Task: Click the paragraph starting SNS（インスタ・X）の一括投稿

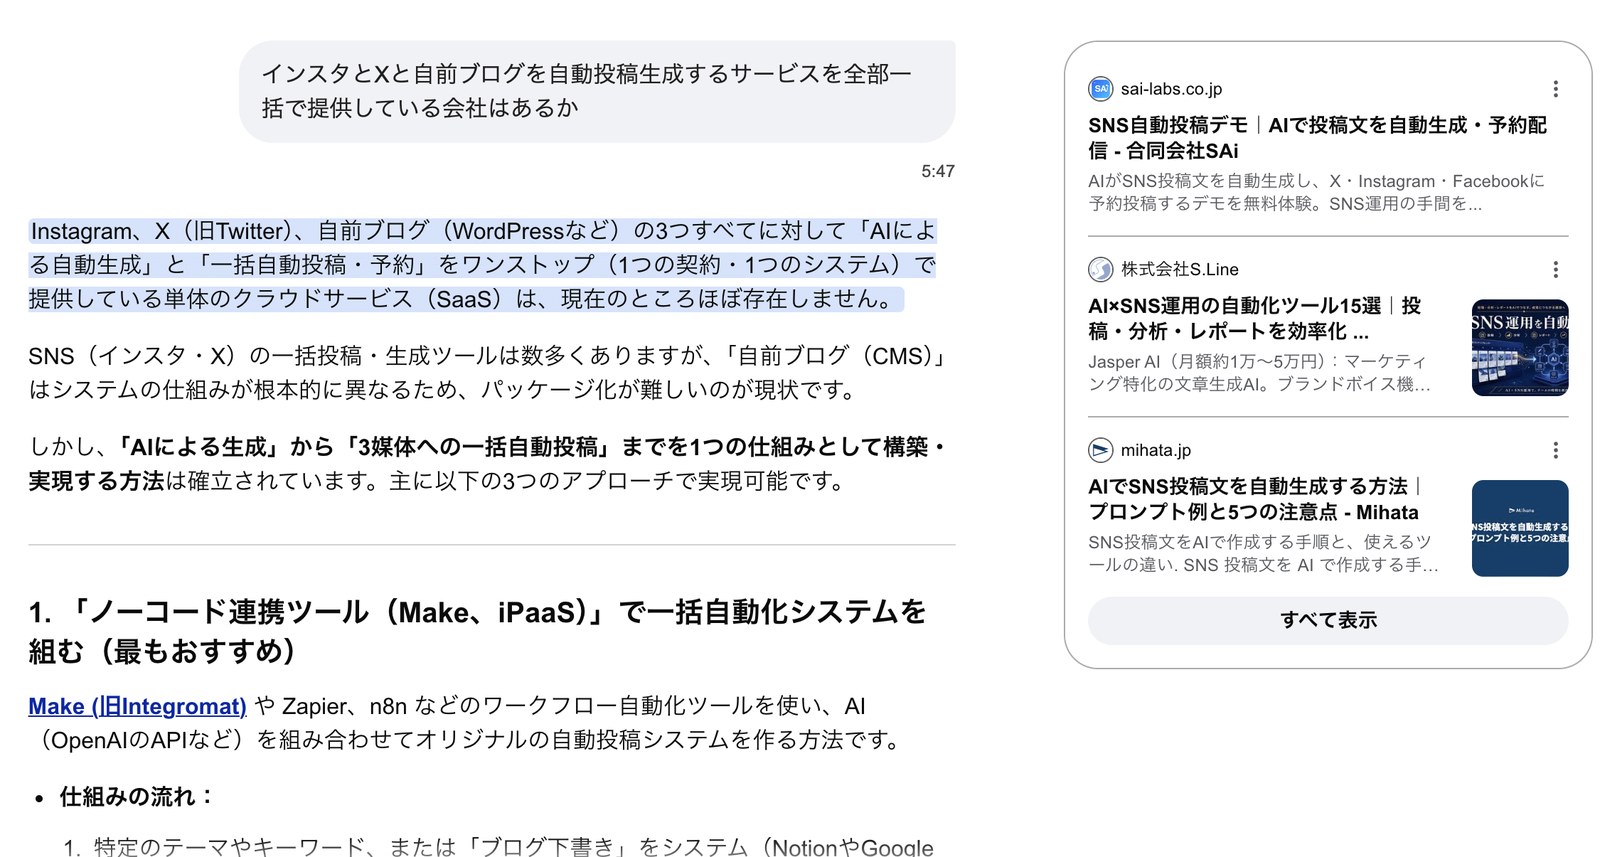Action: (x=488, y=373)
